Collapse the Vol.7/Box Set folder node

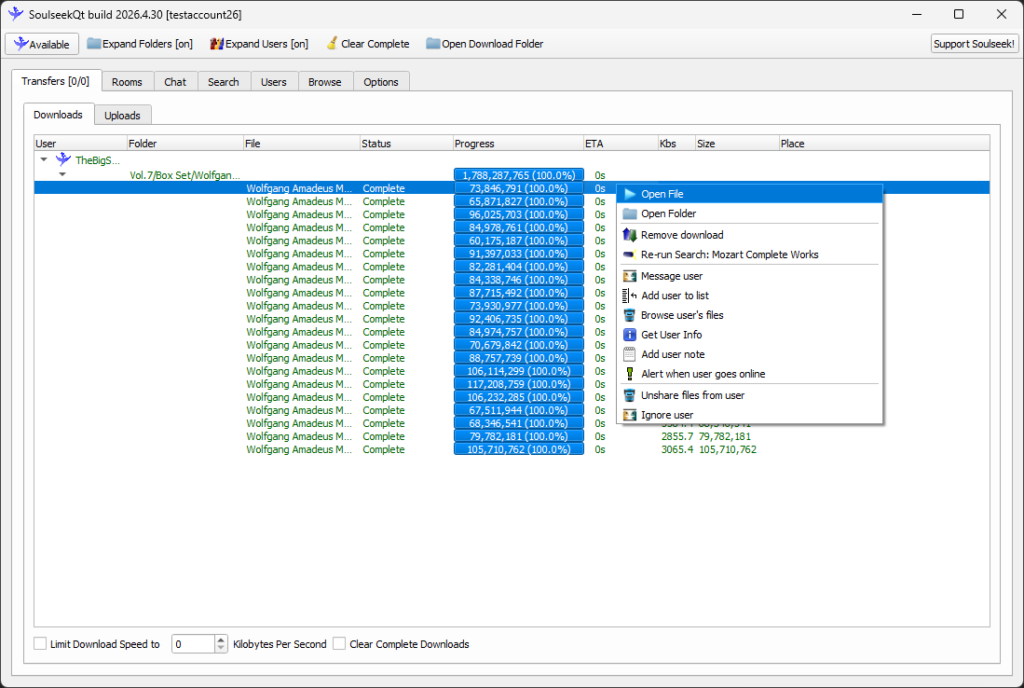(62, 174)
